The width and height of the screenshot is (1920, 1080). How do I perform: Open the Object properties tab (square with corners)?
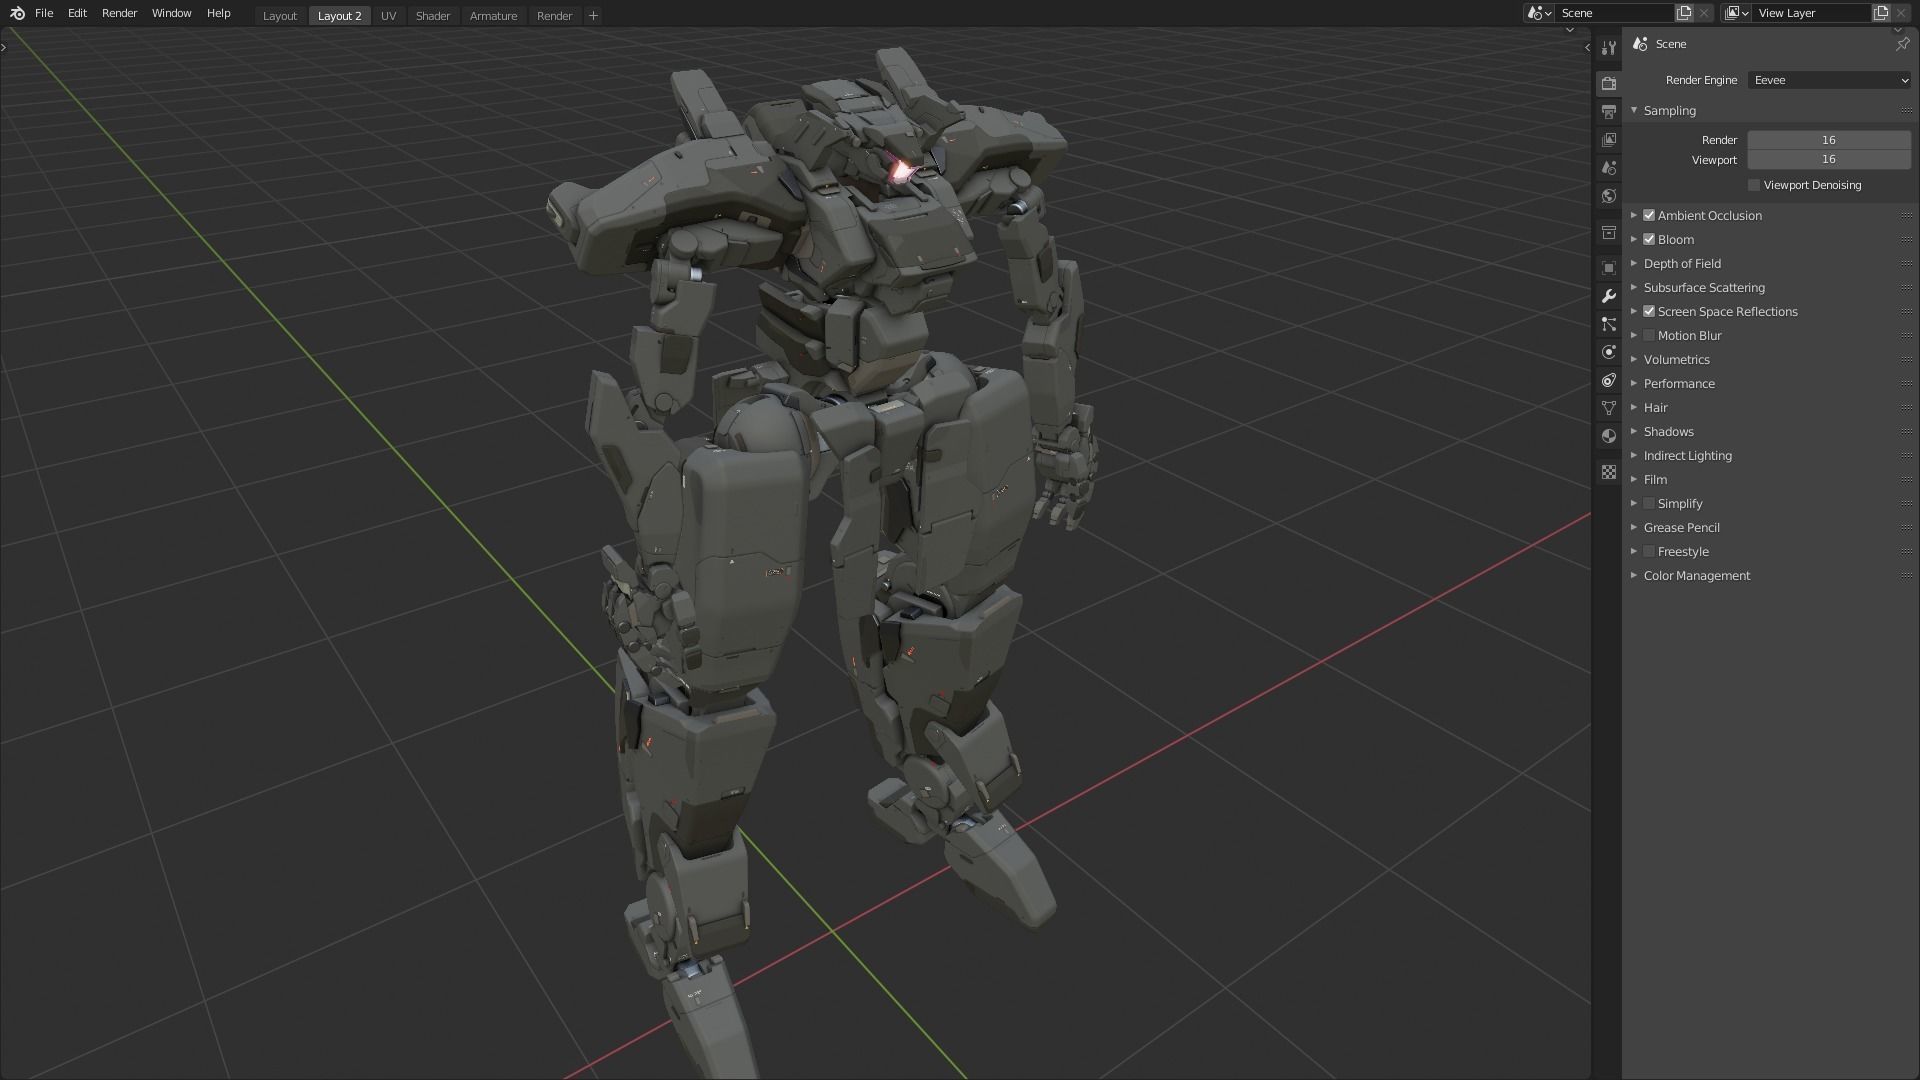(x=1608, y=268)
